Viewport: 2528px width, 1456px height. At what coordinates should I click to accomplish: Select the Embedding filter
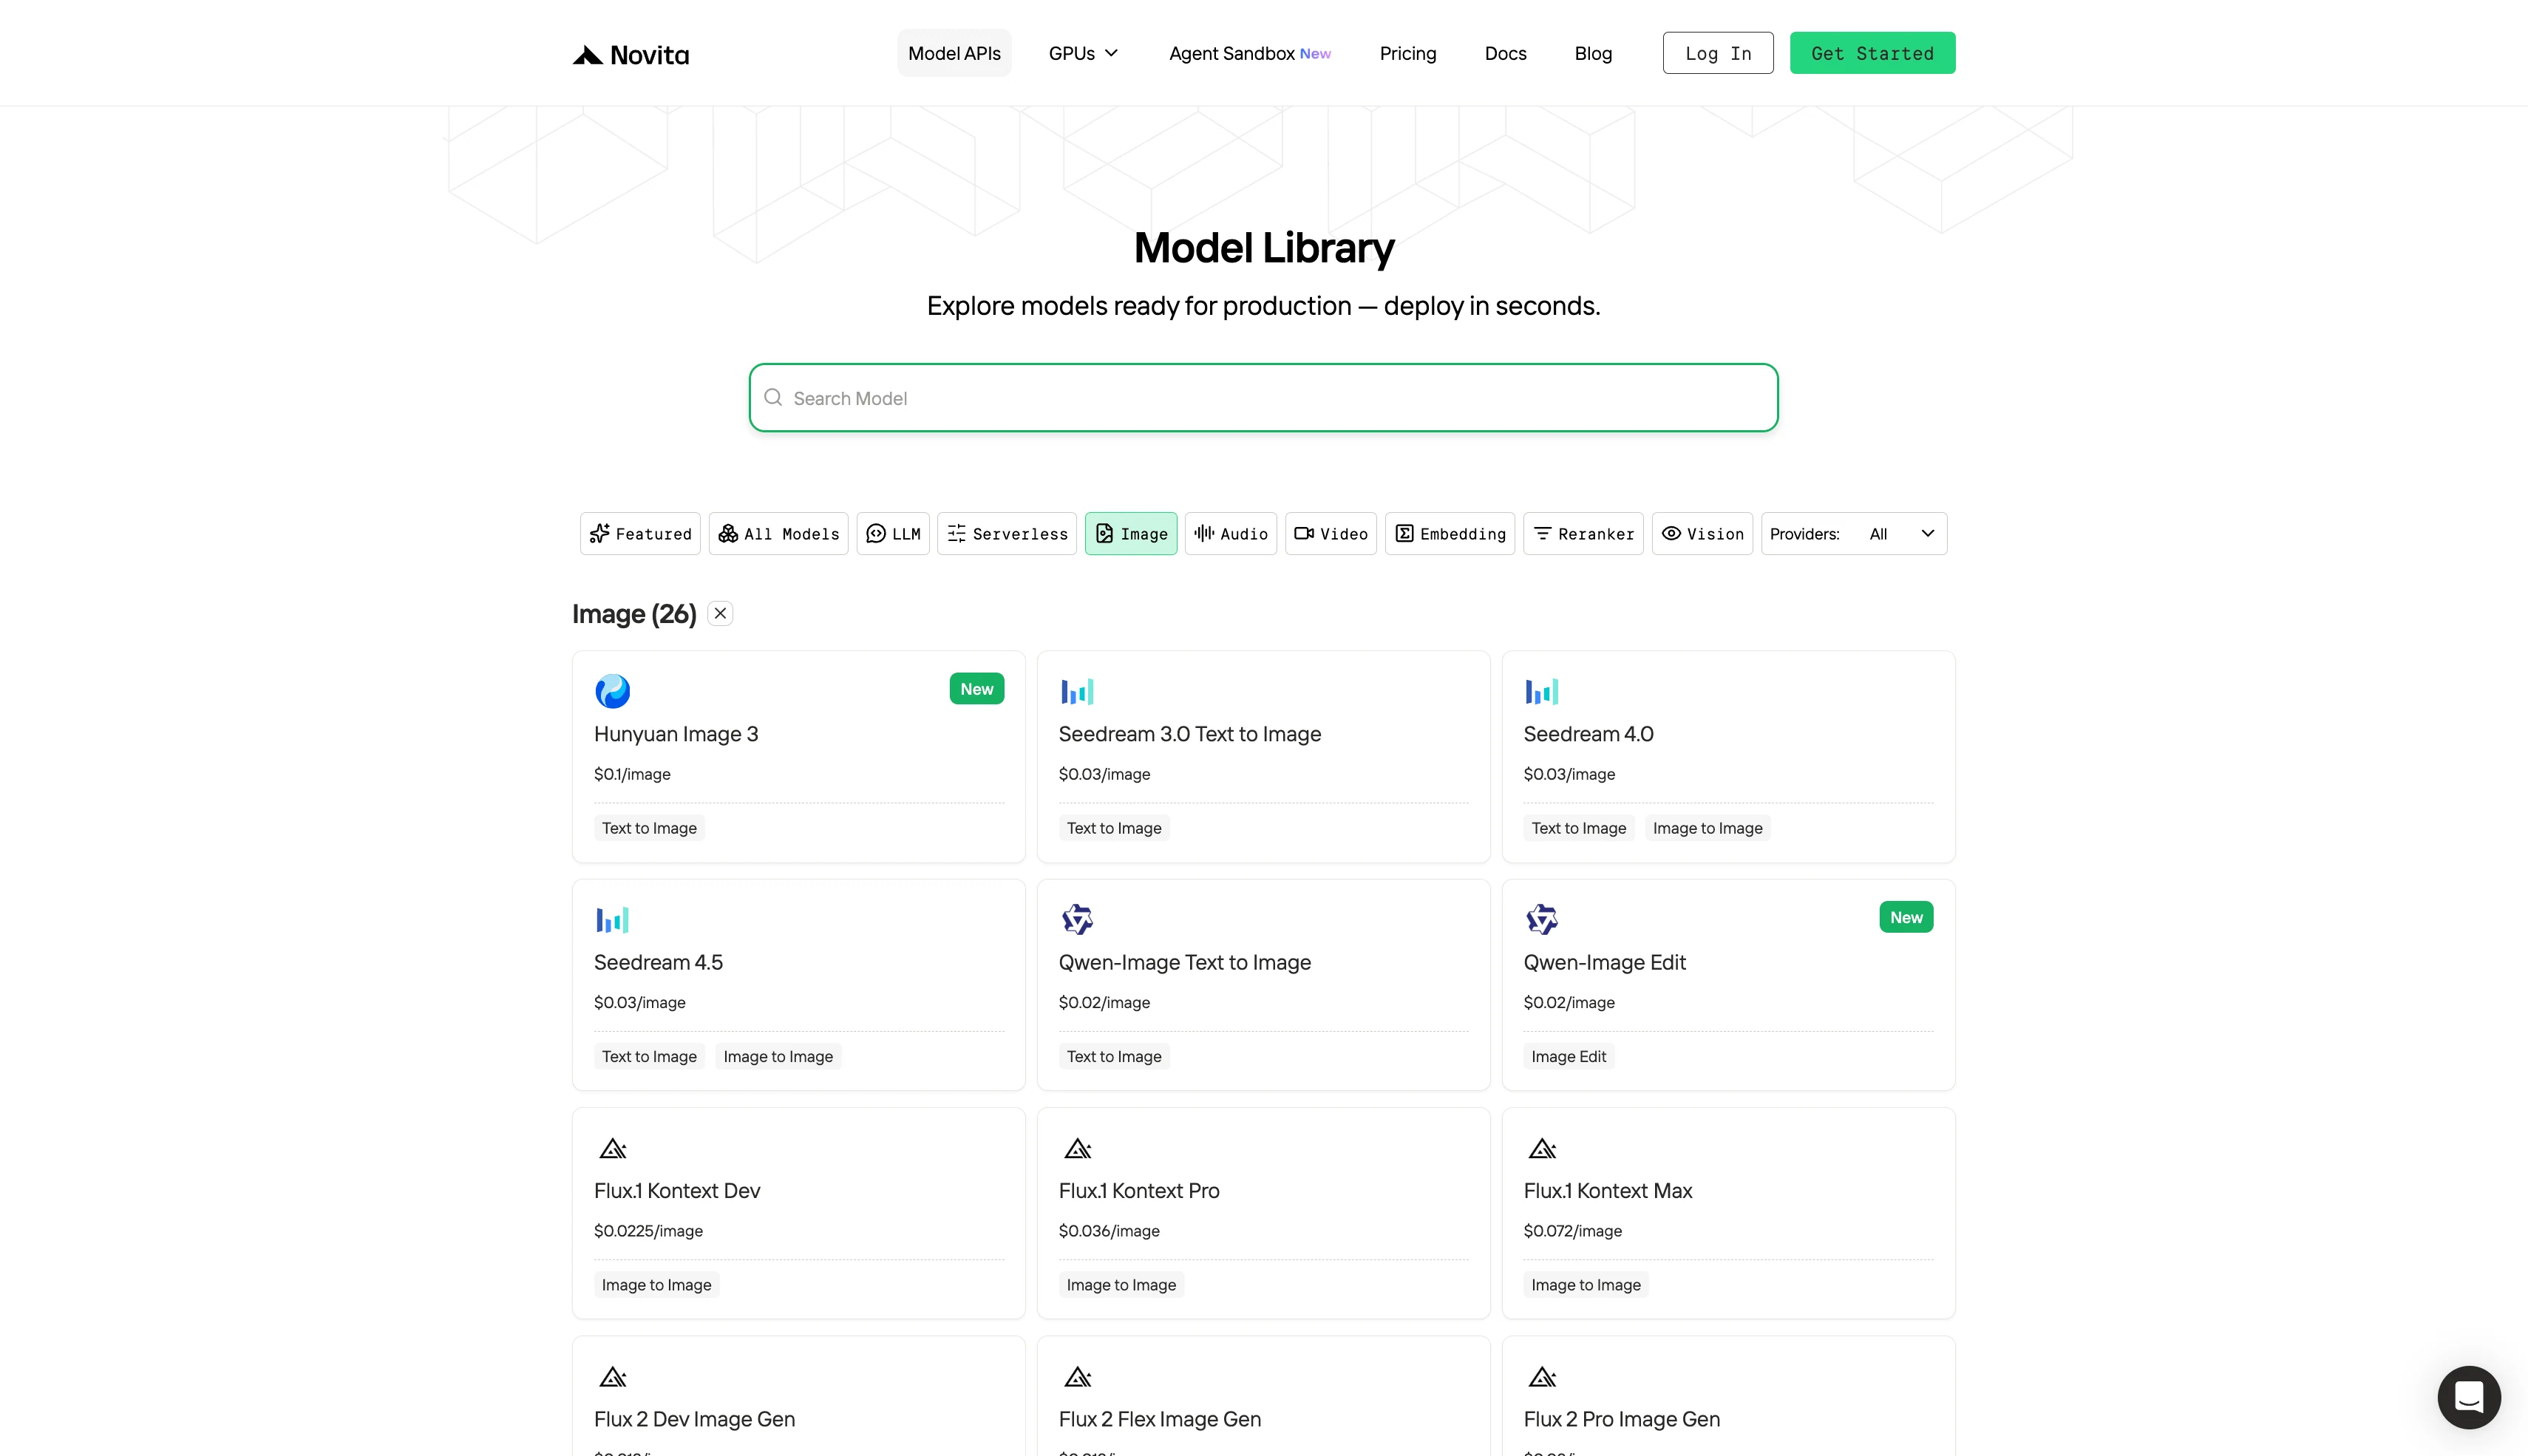(1450, 534)
